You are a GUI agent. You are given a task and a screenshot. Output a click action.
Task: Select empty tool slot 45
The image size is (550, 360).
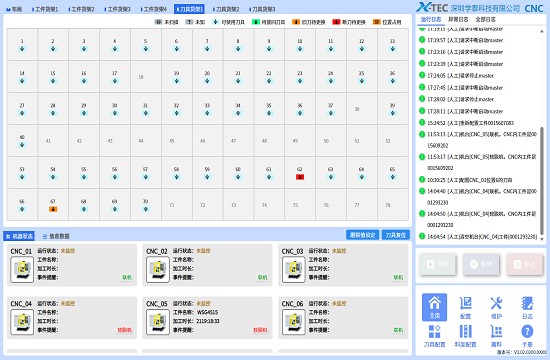(x=176, y=141)
